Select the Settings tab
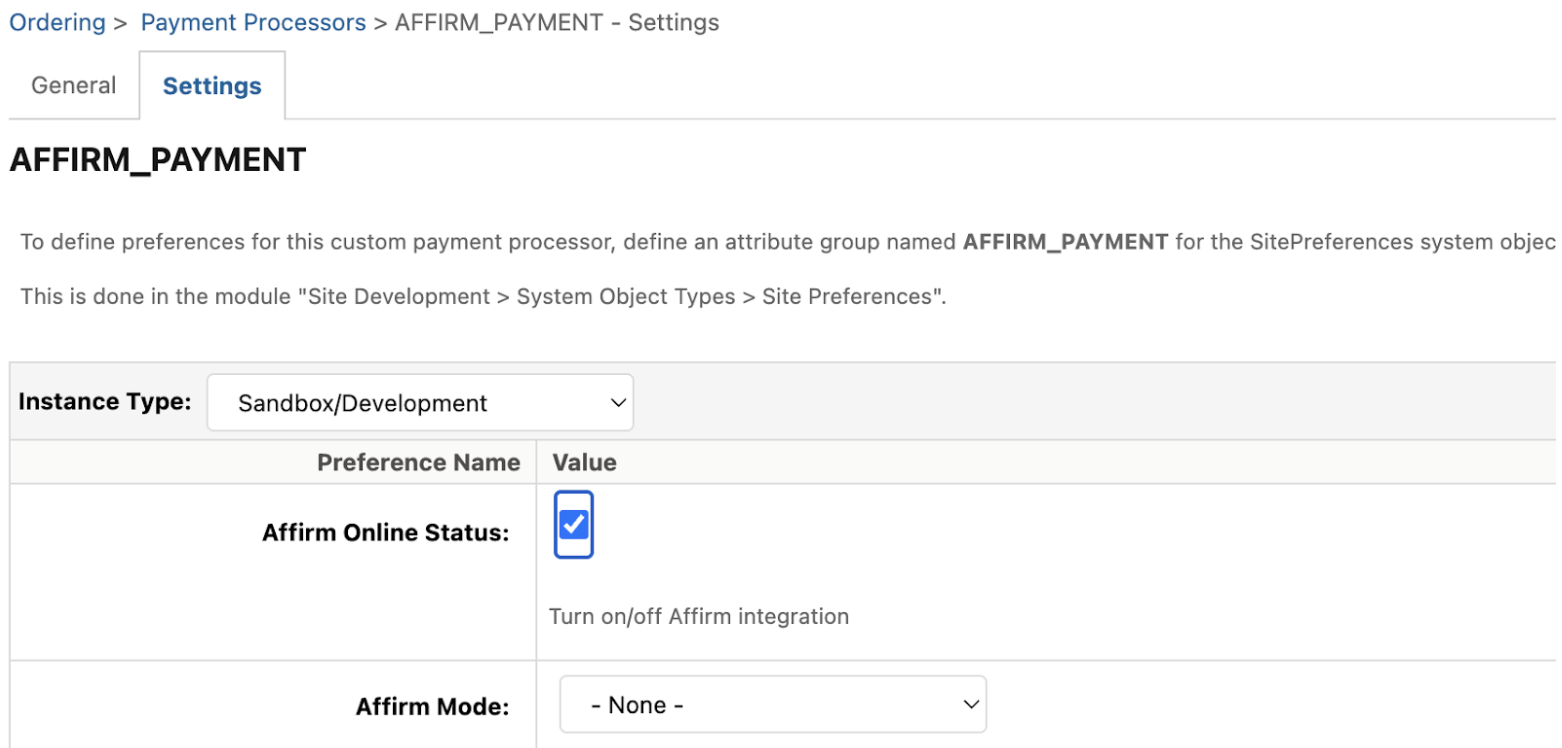The height and width of the screenshot is (748, 1562). click(211, 85)
